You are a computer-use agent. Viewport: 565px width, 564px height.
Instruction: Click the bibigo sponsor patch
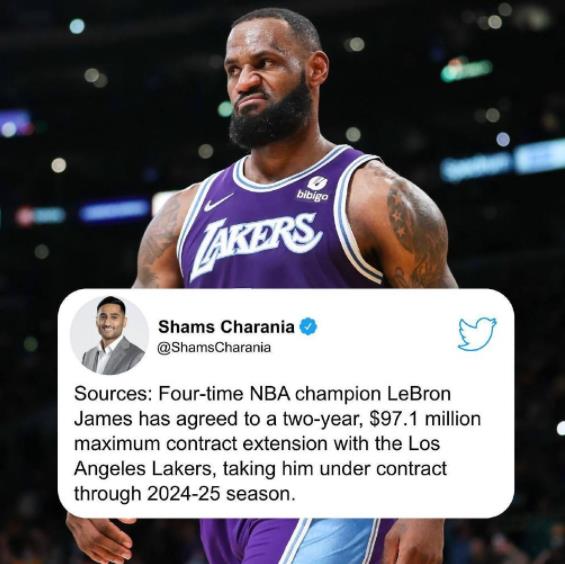[x=313, y=189]
